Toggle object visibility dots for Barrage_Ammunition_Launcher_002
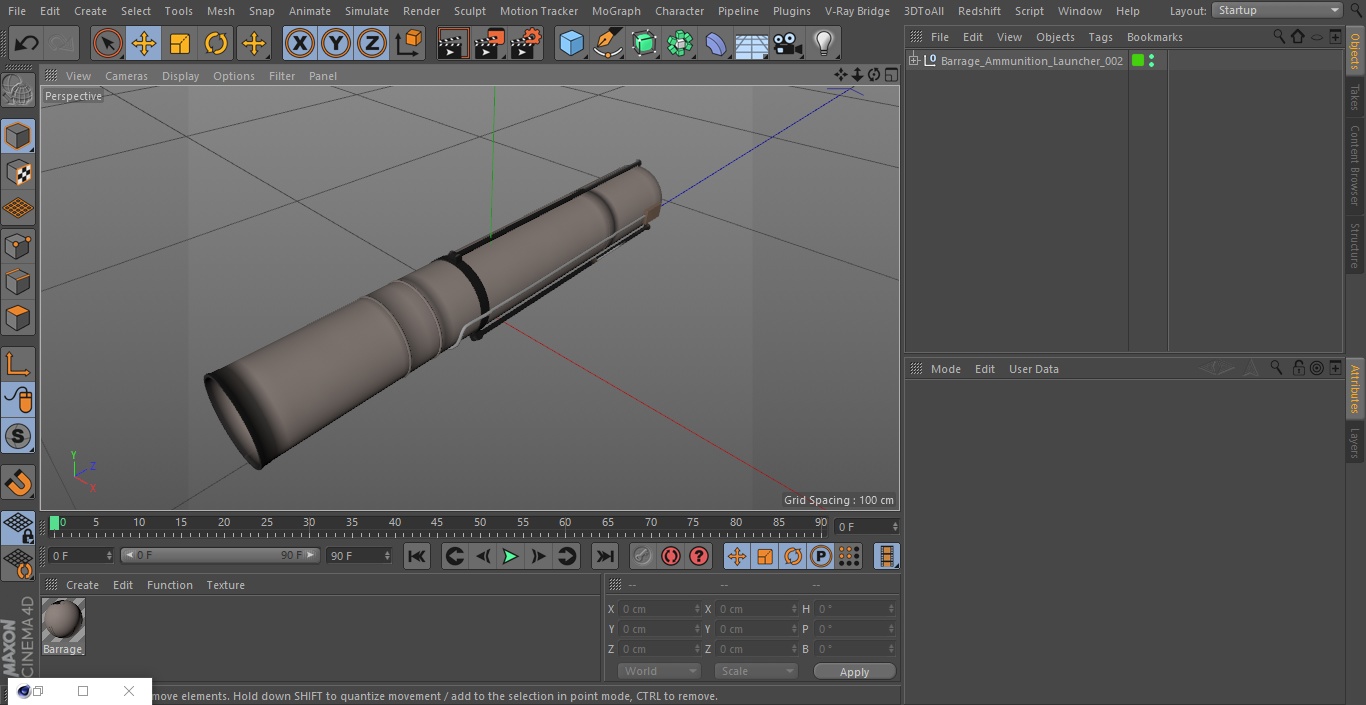The image size is (1366, 705). [1151, 61]
